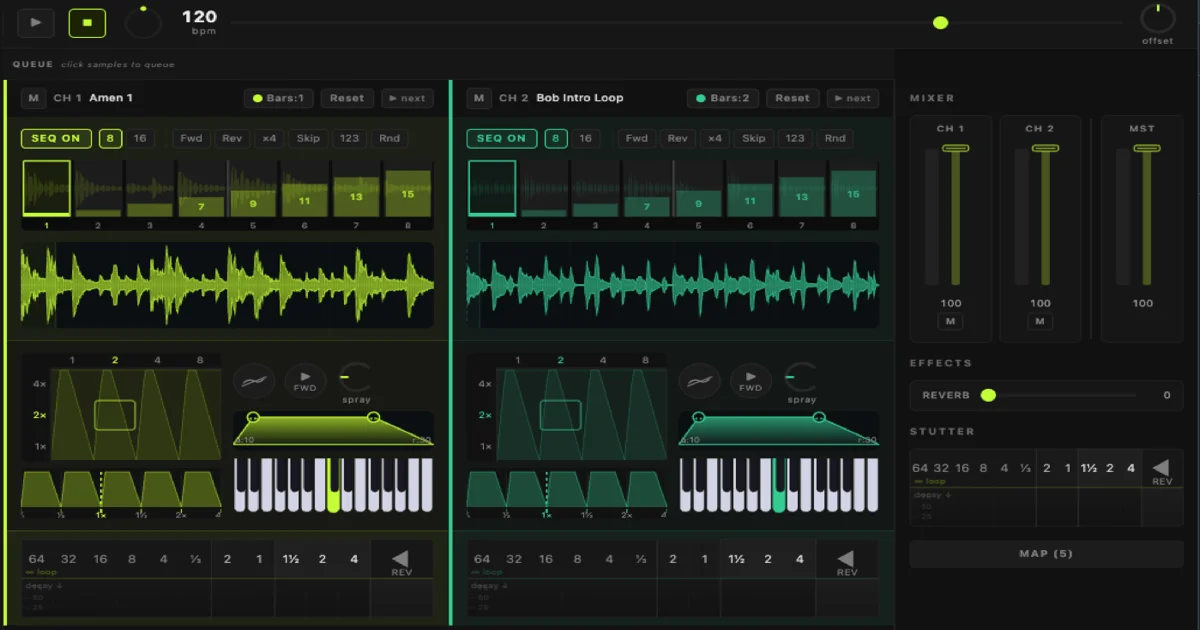Click the curve shape icon on channel 2
The image size is (1200, 630).
(700, 380)
